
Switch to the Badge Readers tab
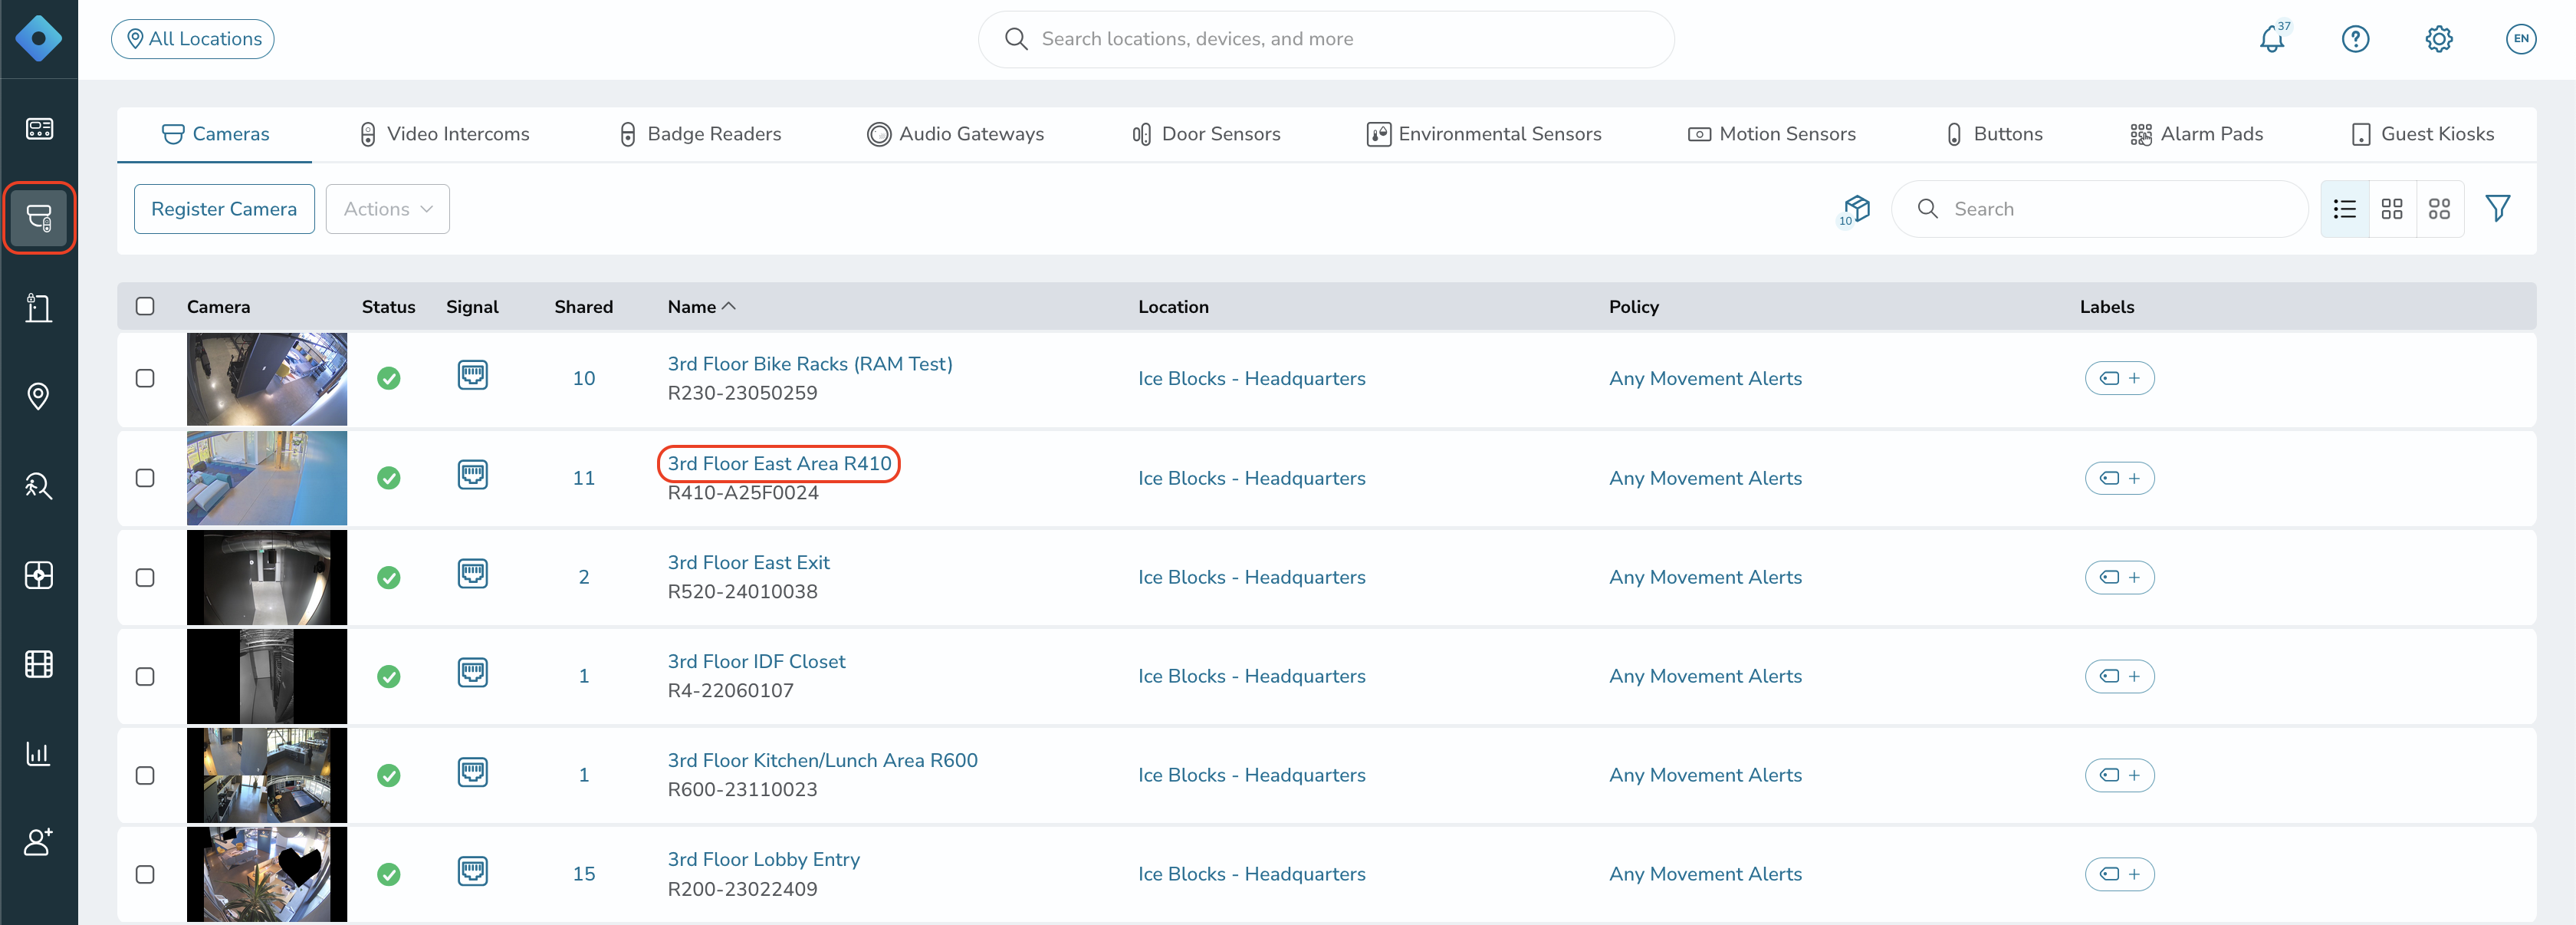click(x=700, y=134)
